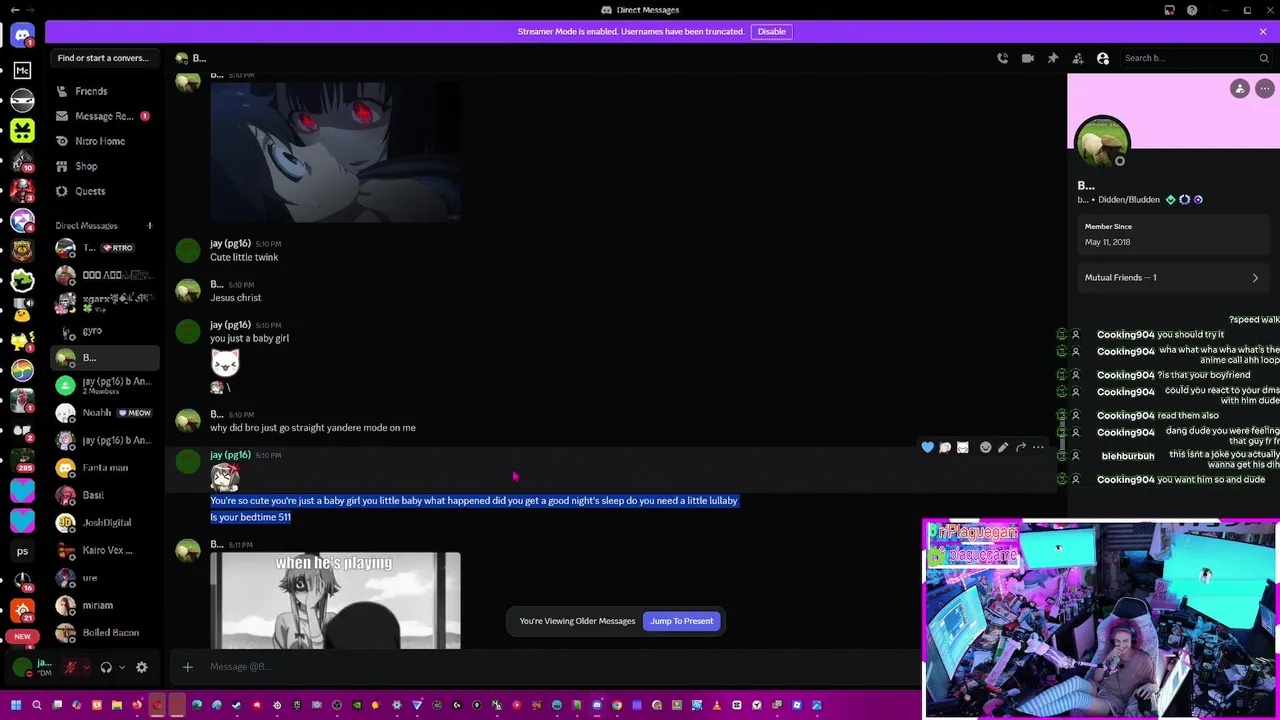The image size is (1280, 720).
Task: Open Message Requests in sidebar
Action: pyautogui.click(x=104, y=116)
